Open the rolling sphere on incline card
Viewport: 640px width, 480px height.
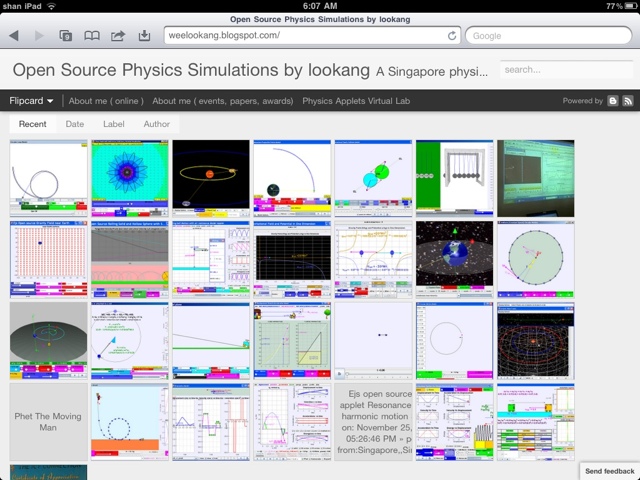130,260
